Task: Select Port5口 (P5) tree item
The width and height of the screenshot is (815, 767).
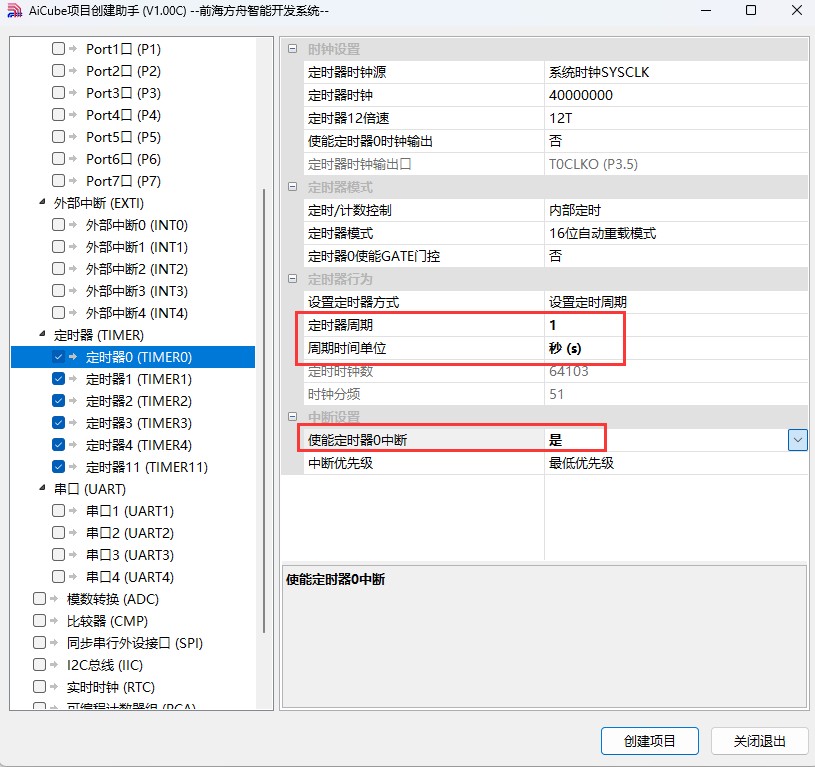Action: 124,137
